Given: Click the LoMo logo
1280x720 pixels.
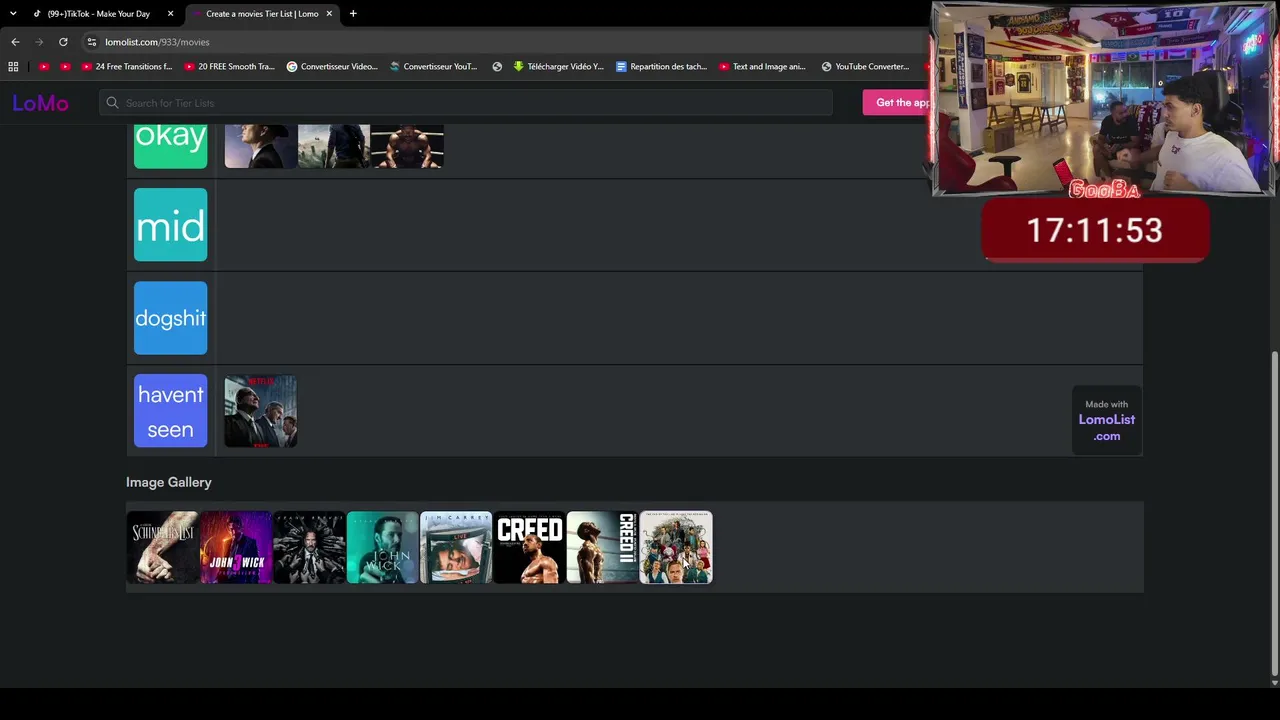Looking at the screenshot, I should click(40, 103).
